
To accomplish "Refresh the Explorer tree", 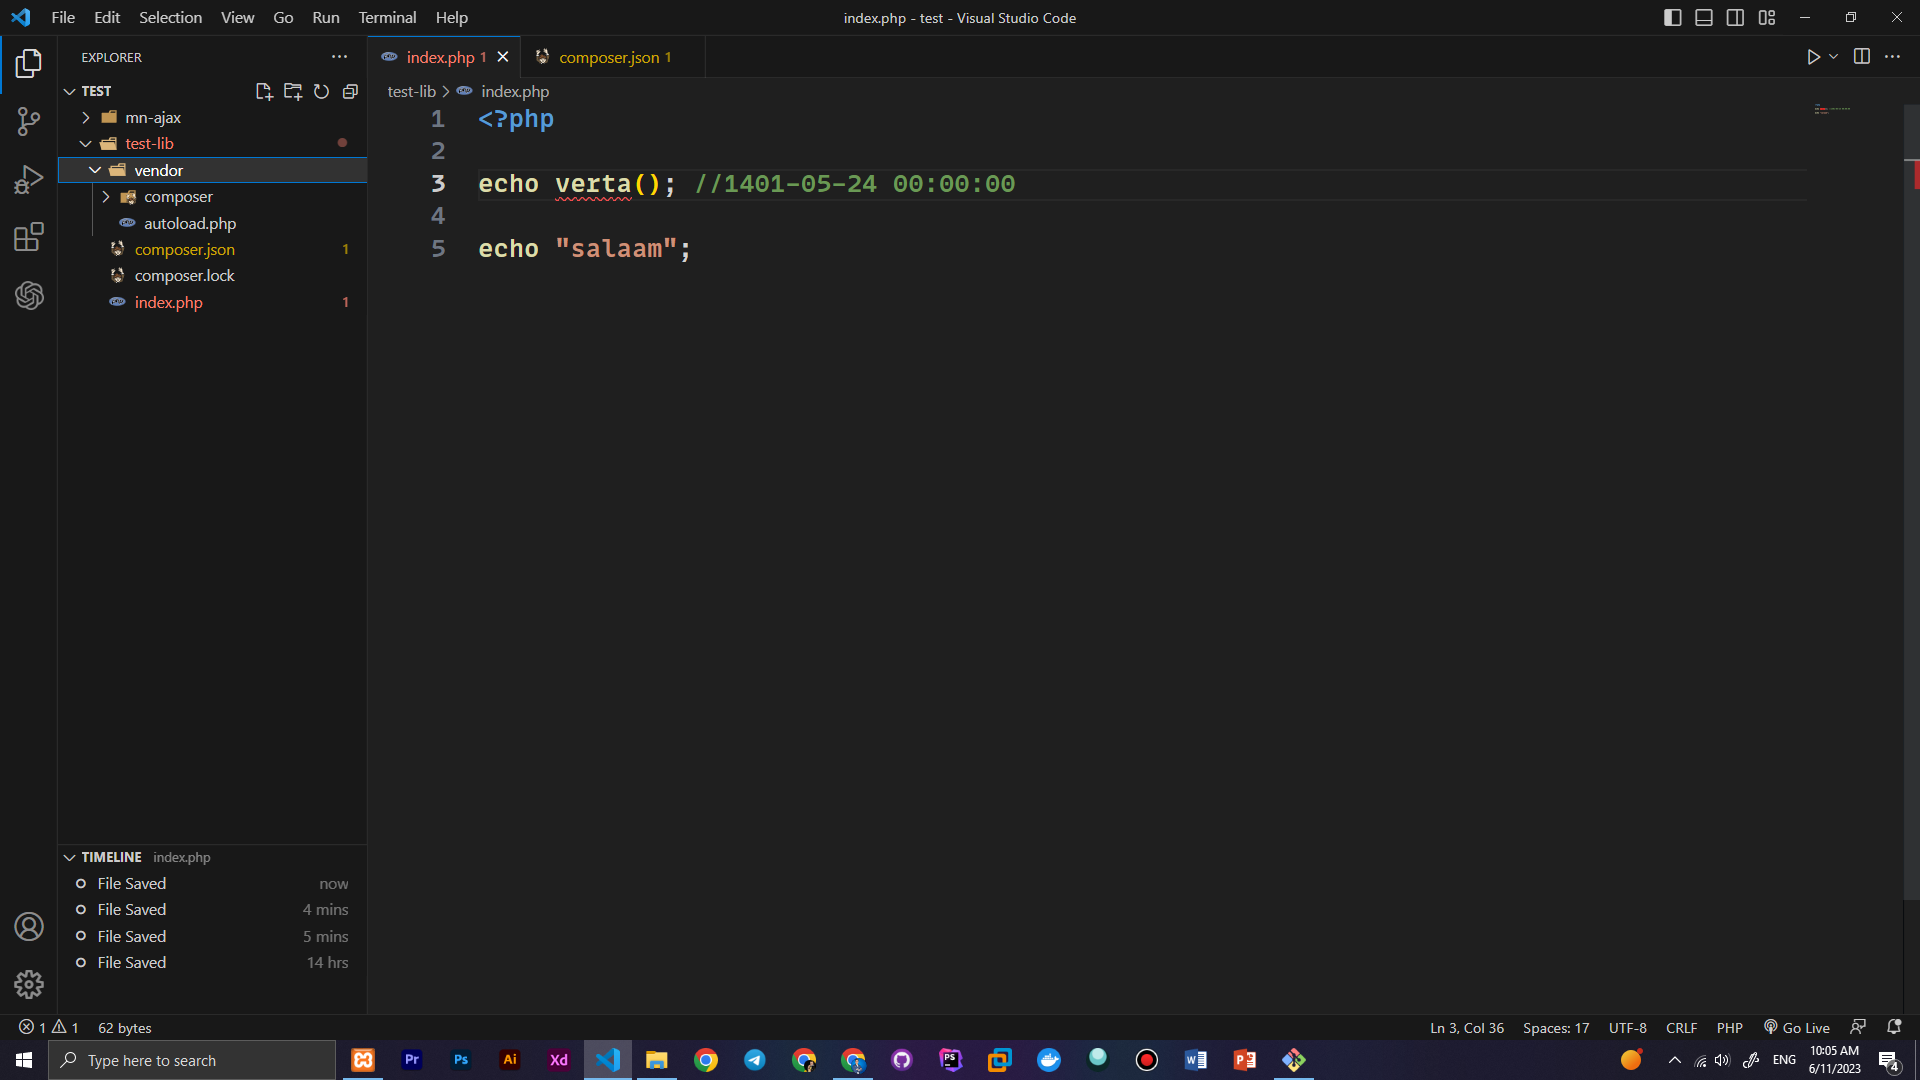I will (321, 91).
